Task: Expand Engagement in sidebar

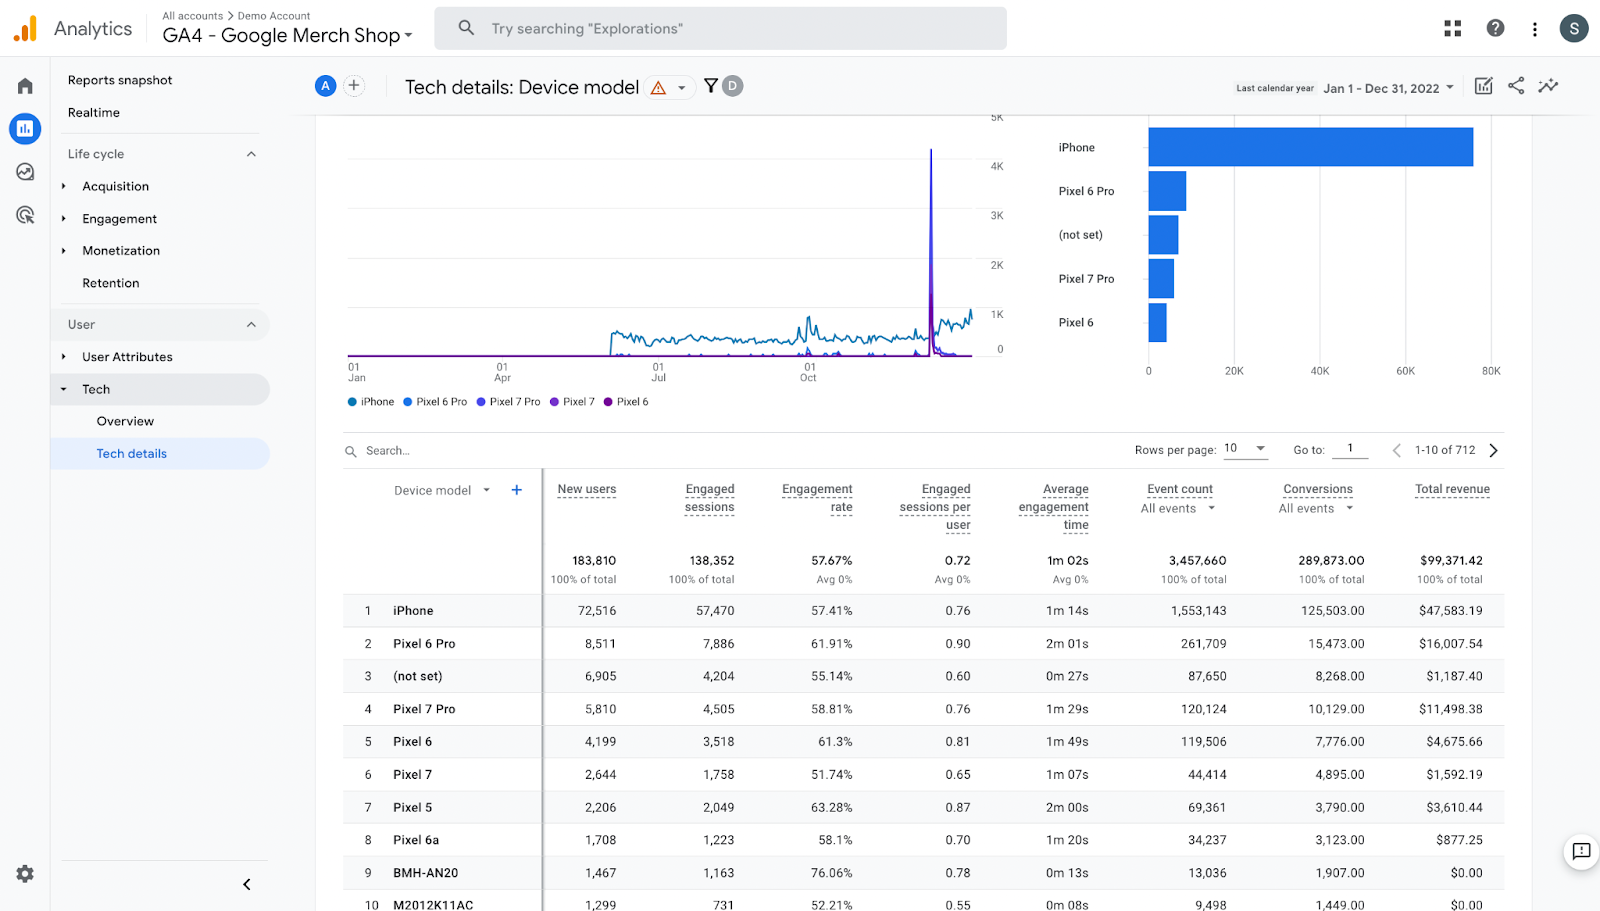Action: click(64, 219)
